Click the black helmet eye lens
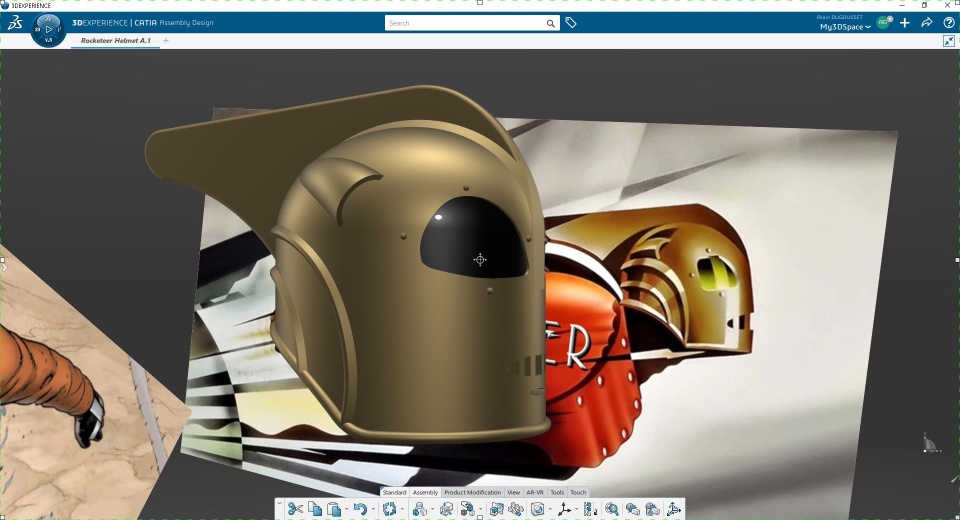The image size is (960, 520). pos(473,238)
